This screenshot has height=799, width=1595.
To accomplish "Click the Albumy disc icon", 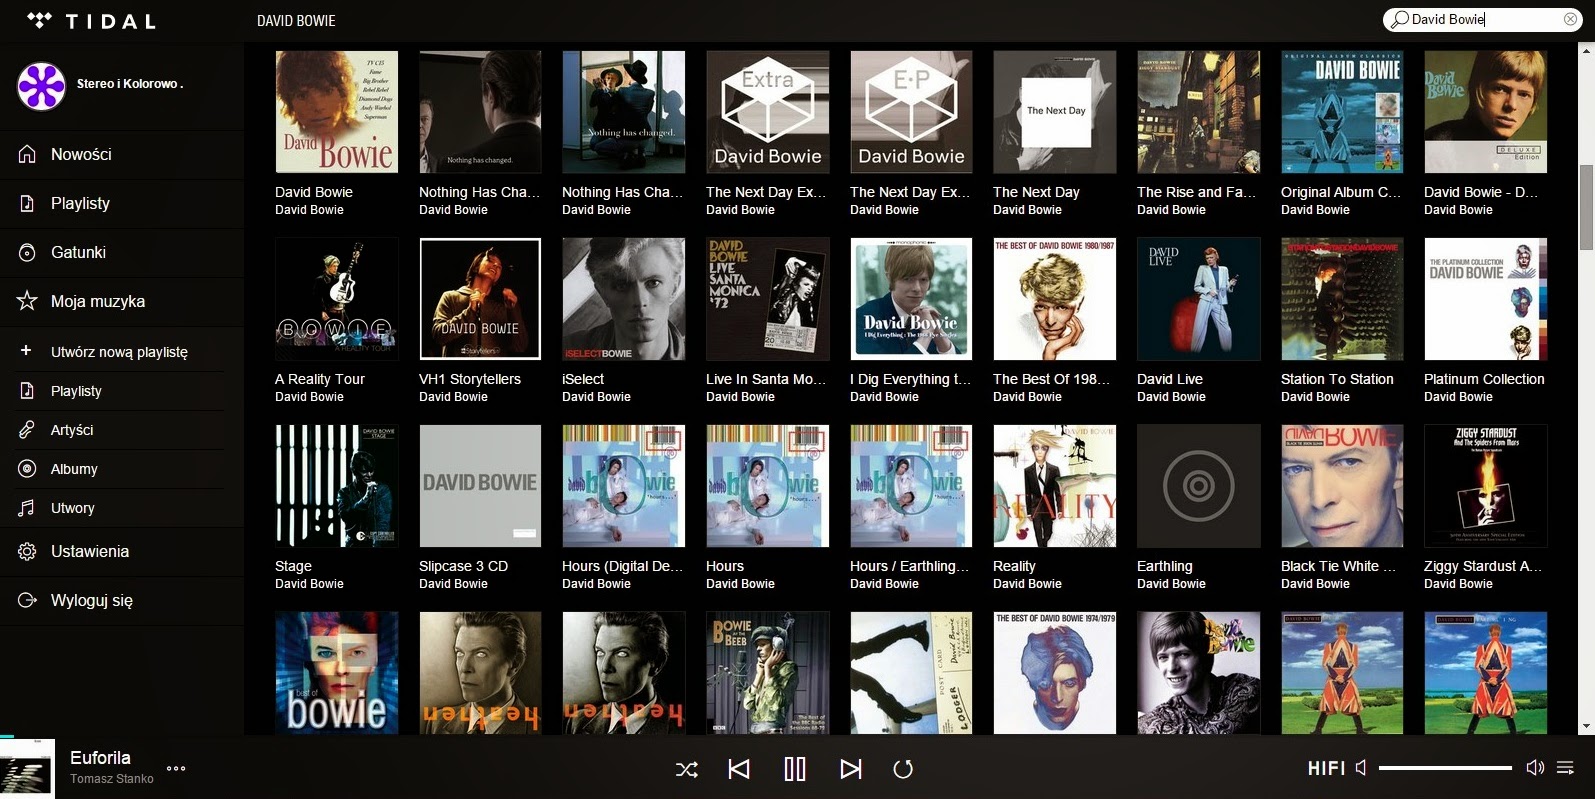I will [x=27, y=469].
